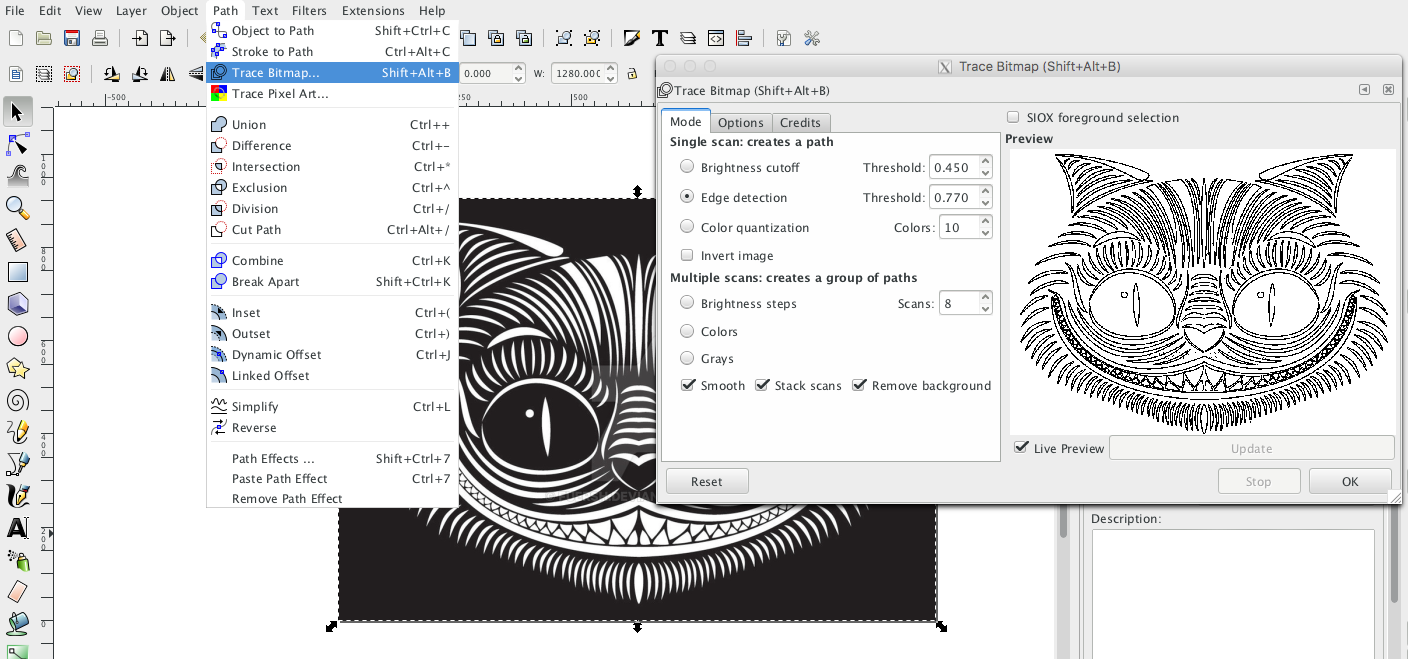Select the Node edit tool
1408x659 pixels.
coord(17,144)
